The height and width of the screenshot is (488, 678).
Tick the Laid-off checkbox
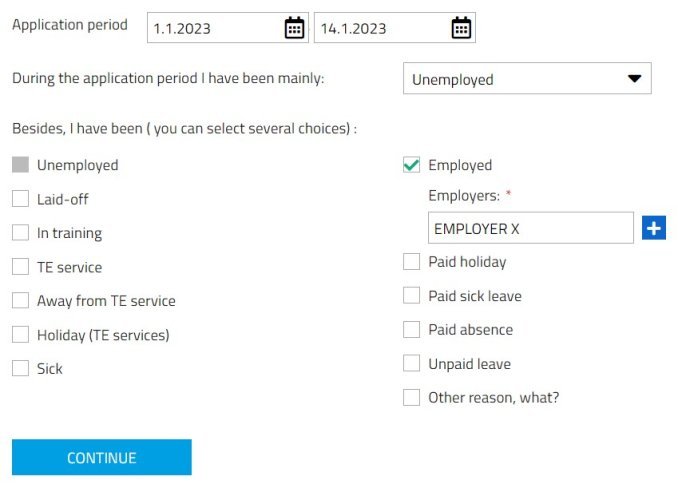click(x=20, y=199)
